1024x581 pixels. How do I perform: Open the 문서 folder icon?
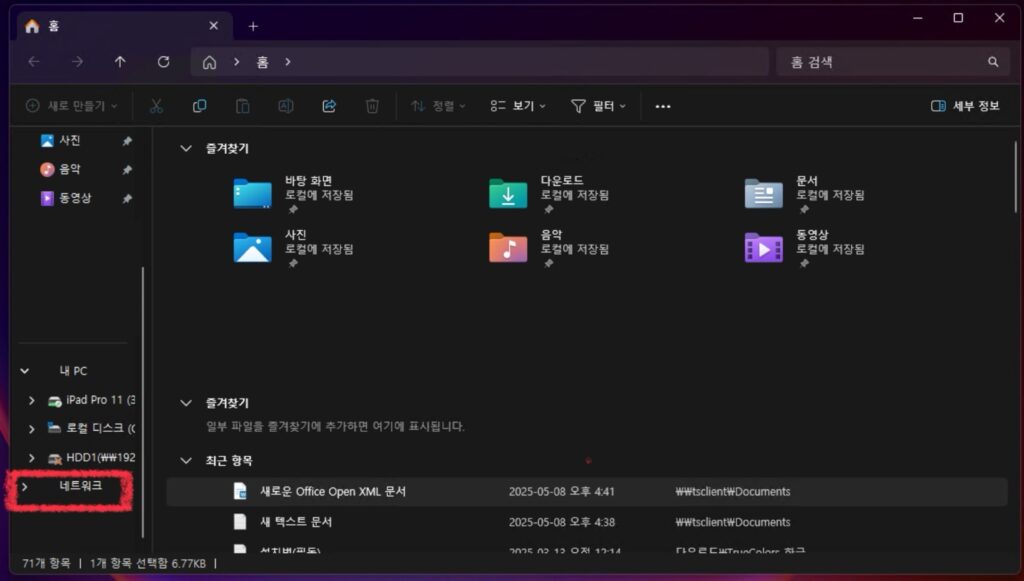tap(763, 194)
